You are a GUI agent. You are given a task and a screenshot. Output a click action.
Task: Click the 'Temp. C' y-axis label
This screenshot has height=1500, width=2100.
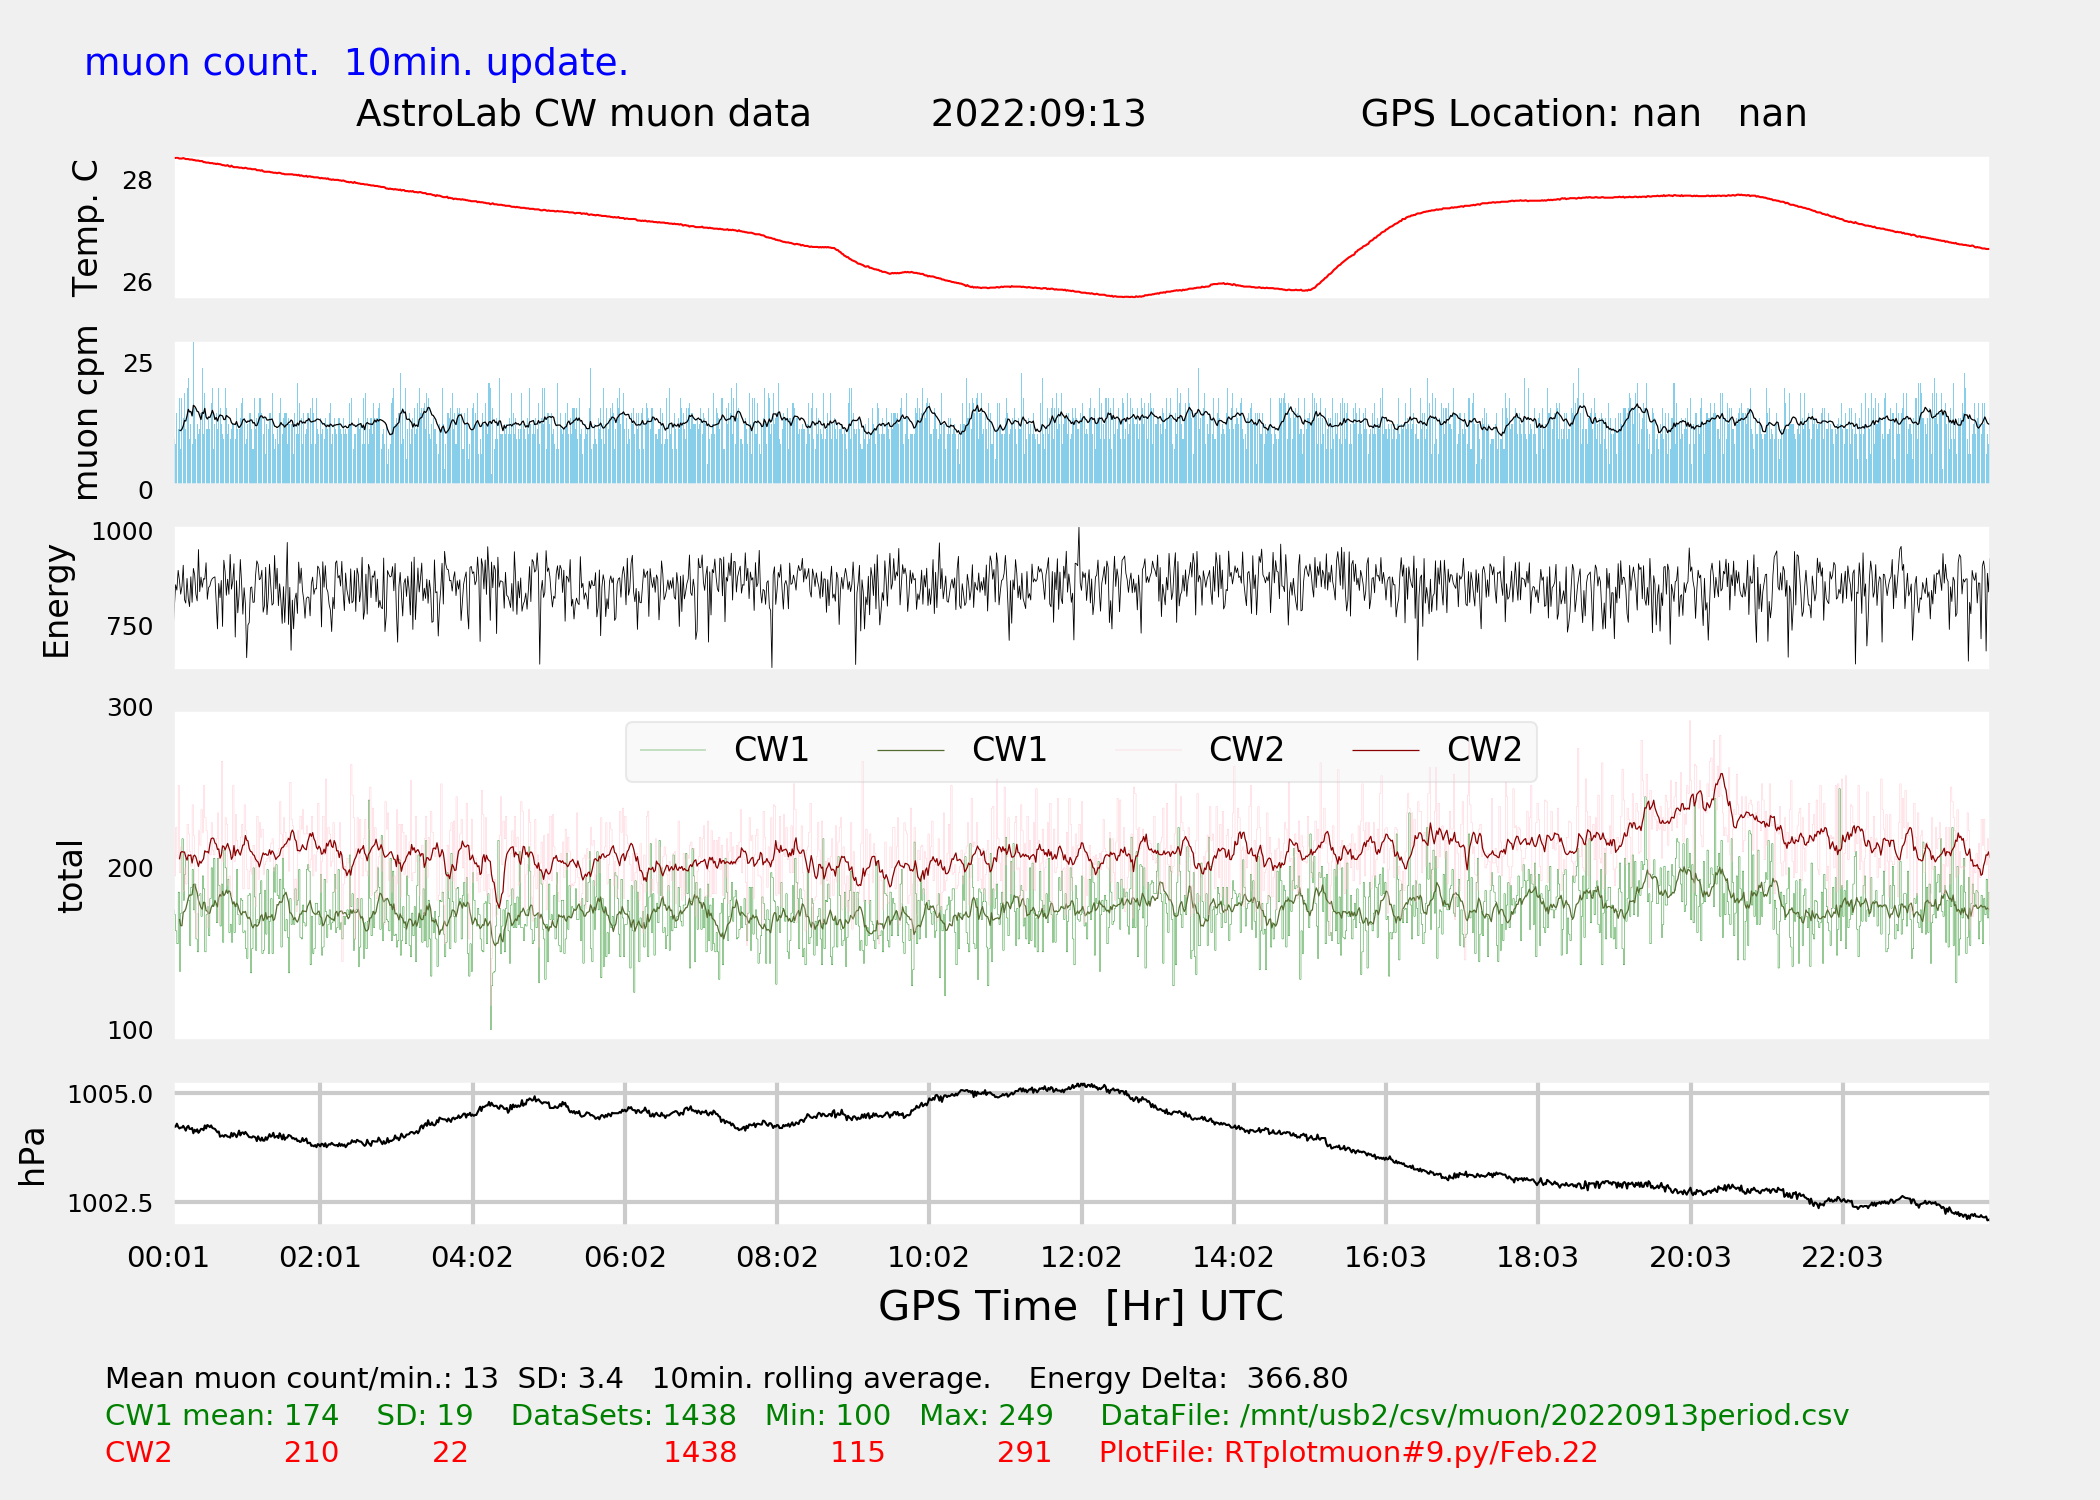click(86, 228)
